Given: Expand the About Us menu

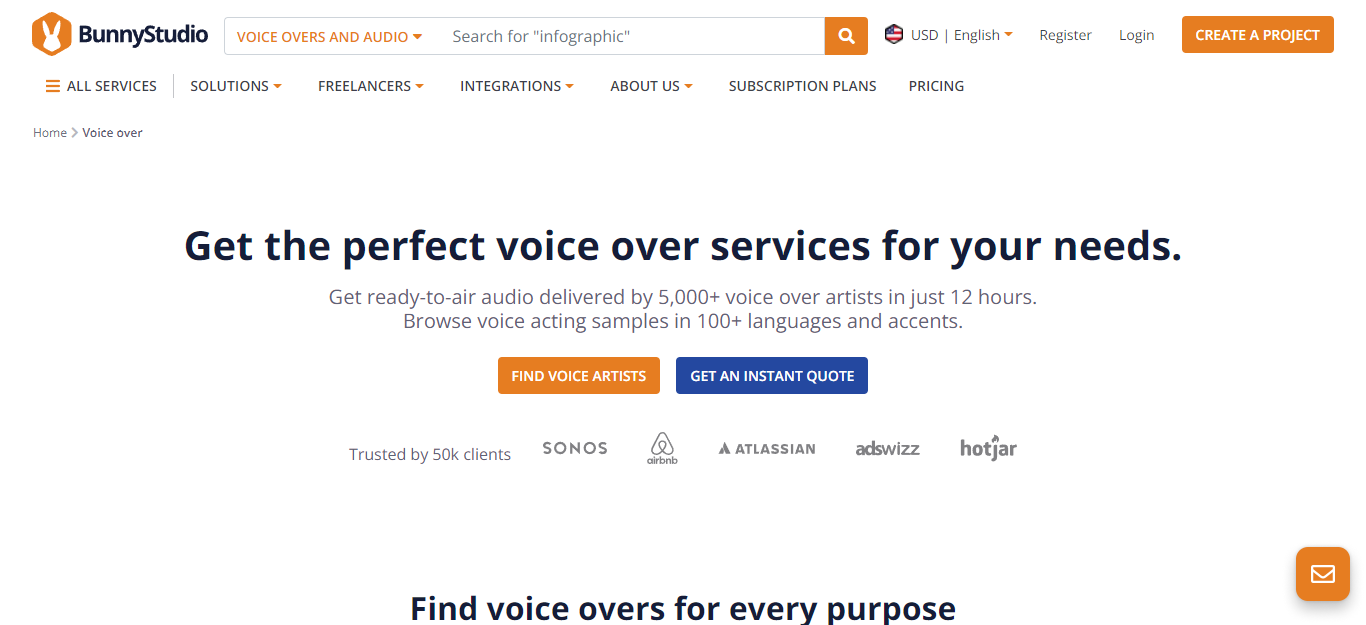Looking at the screenshot, I should click(651, 86).
